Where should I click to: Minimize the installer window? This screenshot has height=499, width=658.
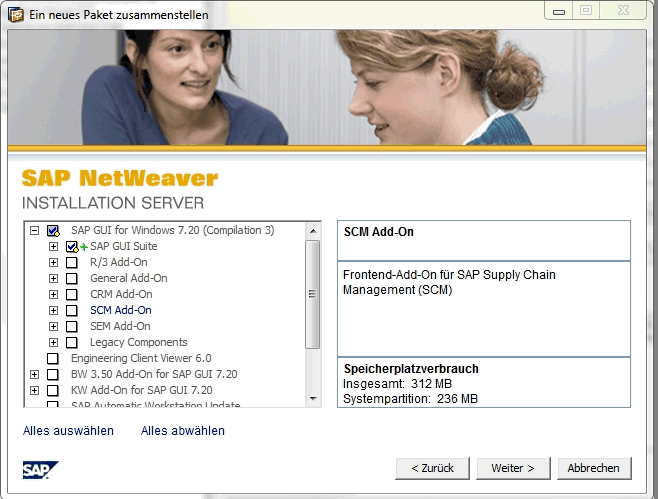click(559, 11)
